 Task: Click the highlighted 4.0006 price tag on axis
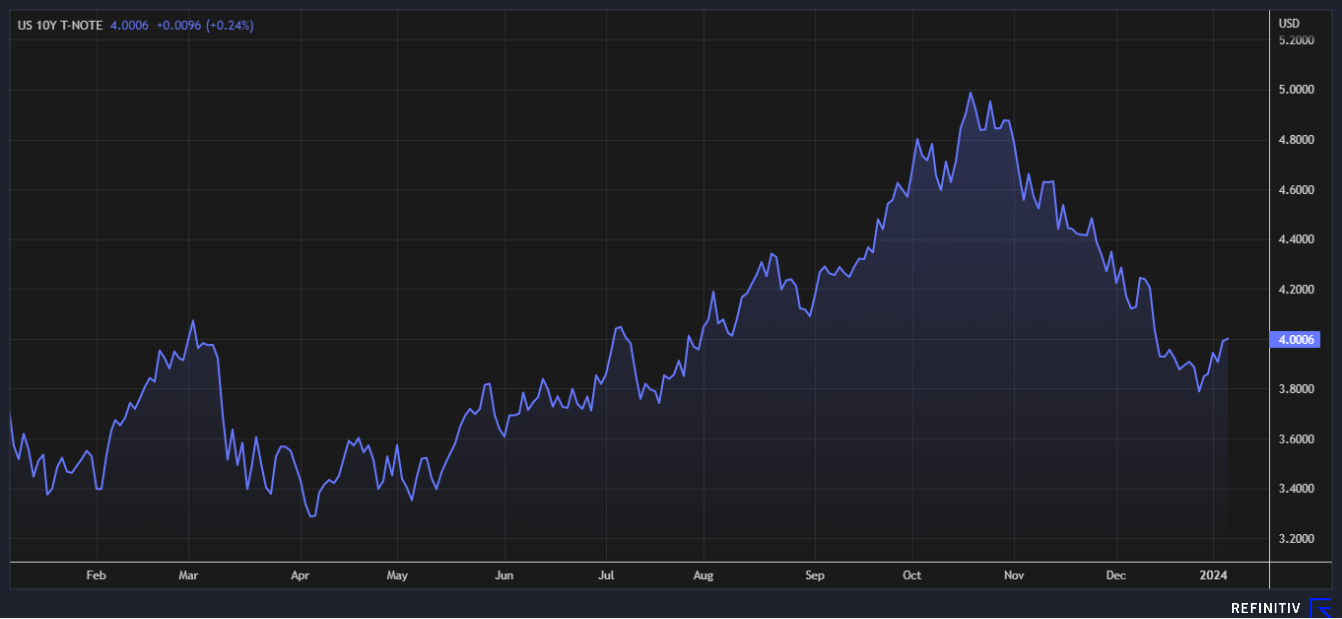click(1296, 340)
